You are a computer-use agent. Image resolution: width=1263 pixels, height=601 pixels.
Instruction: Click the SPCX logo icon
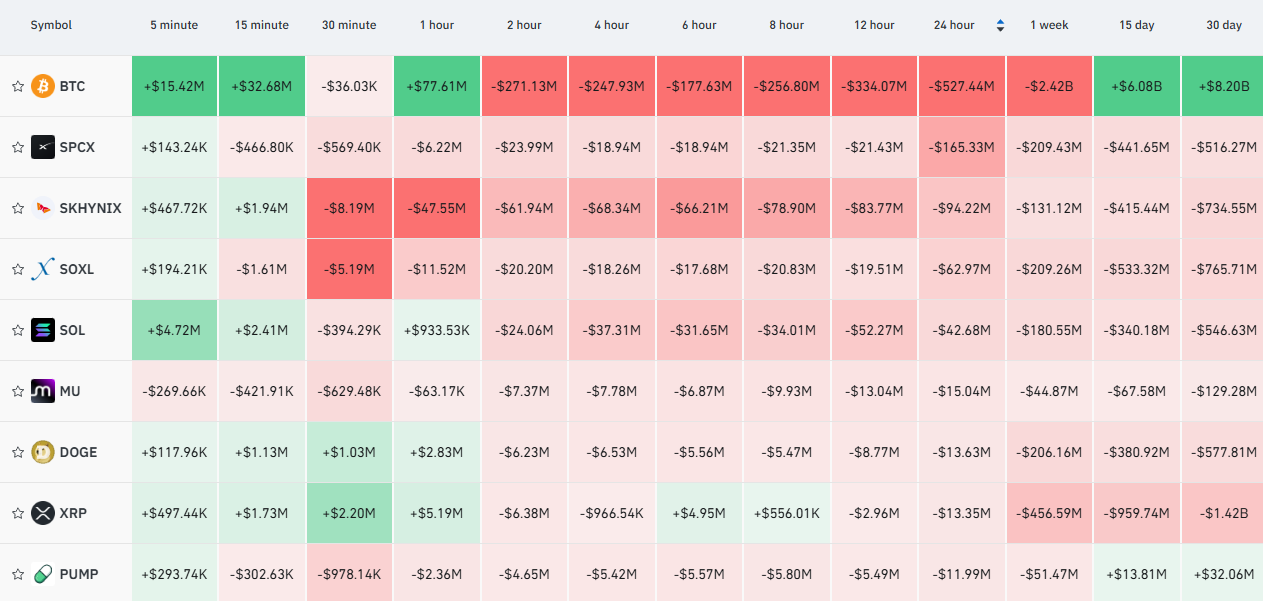pyautogui.click(x=43, y=147)
